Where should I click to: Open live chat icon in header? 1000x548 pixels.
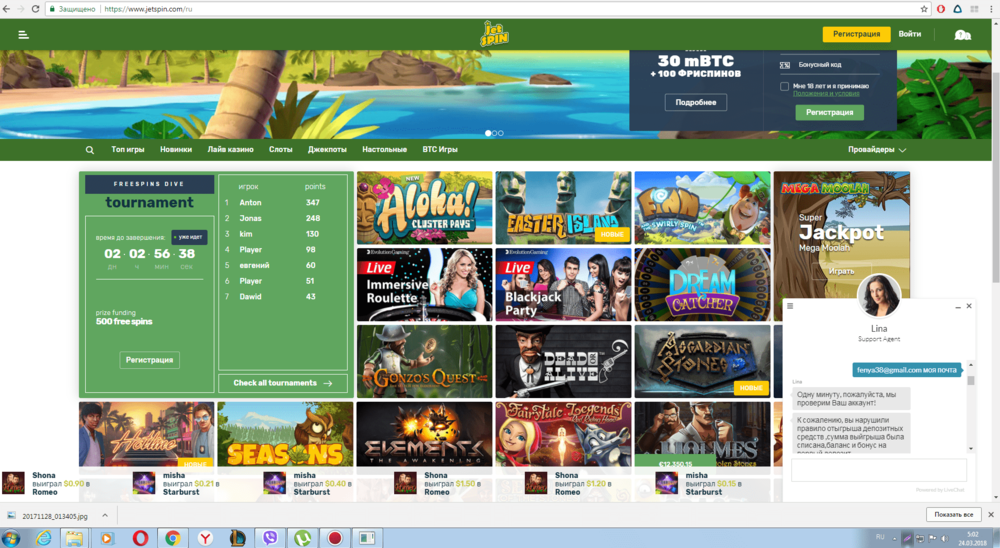click(962, 35)
